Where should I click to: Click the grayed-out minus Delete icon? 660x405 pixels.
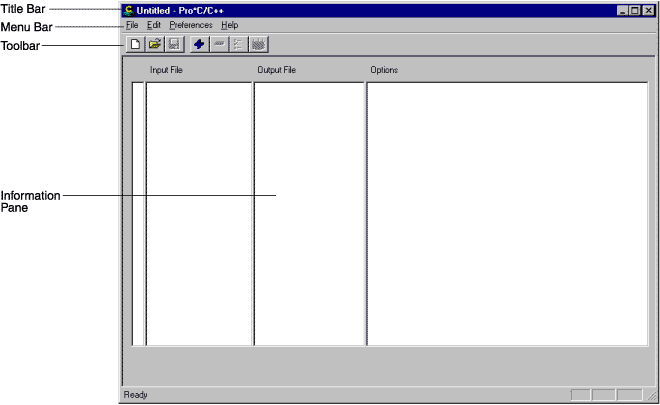[219, 45]
